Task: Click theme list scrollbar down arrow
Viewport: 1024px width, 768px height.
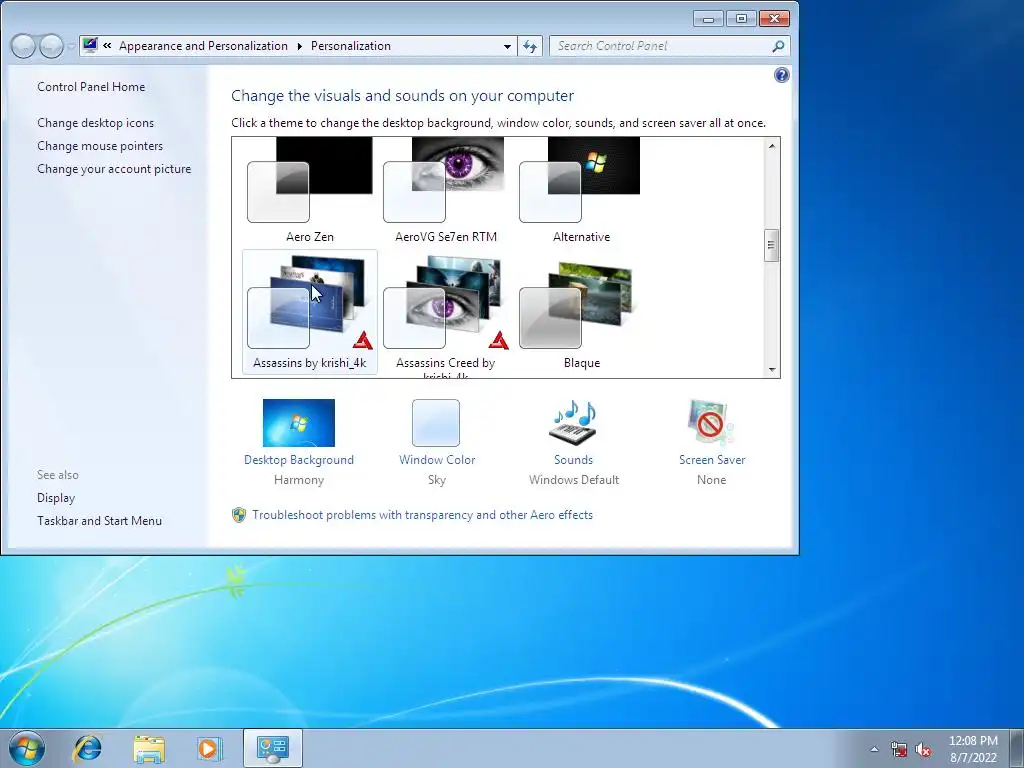Action: coord(772,370)
